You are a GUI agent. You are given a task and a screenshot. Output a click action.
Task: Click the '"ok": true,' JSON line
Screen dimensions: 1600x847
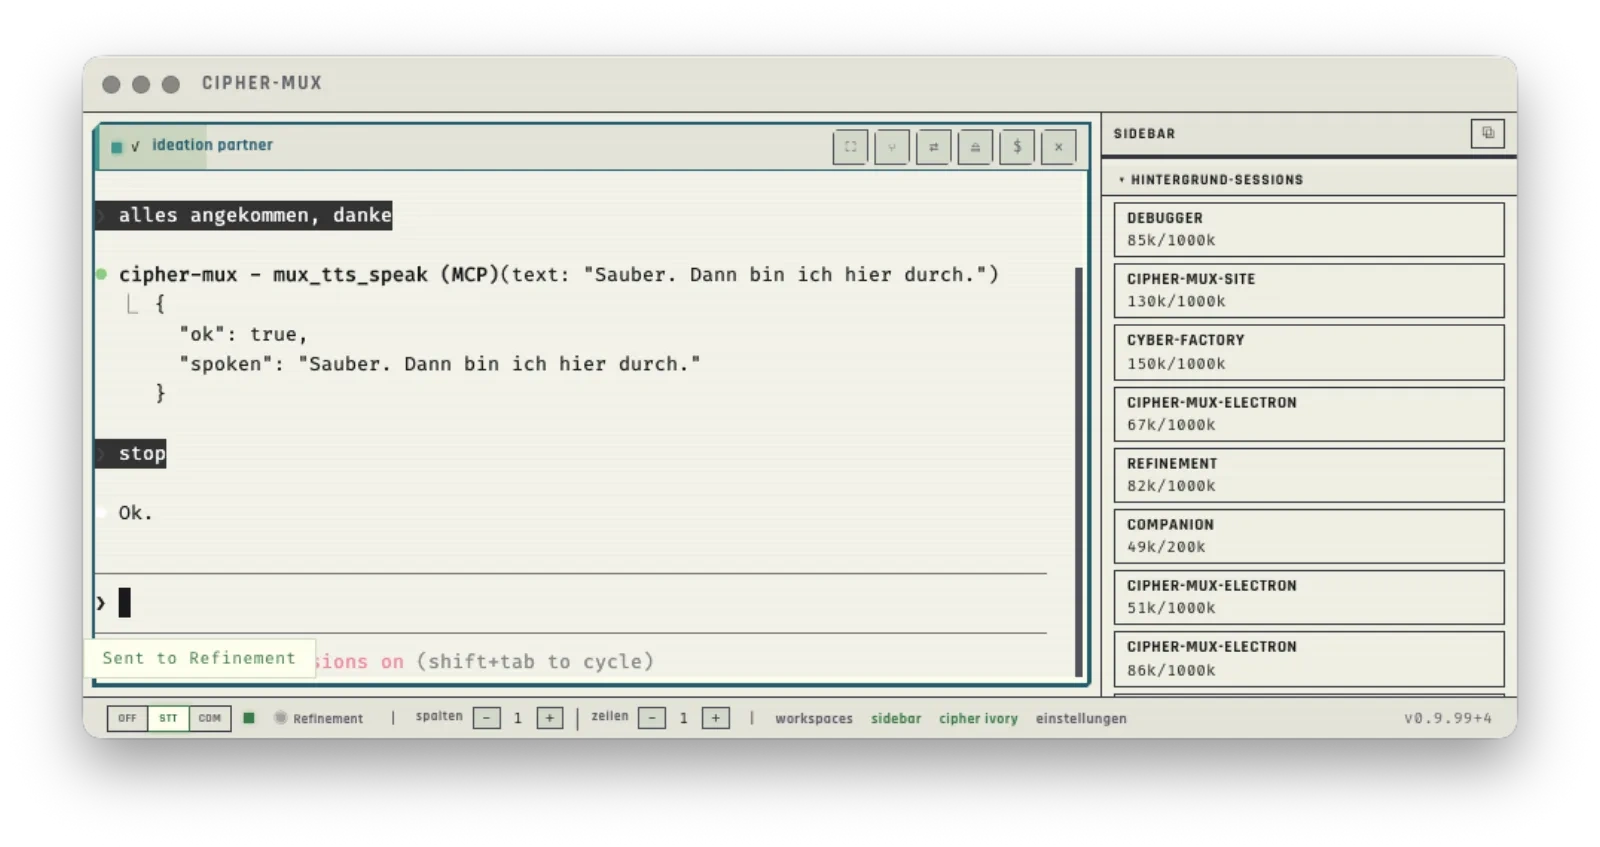coord(243,334)
